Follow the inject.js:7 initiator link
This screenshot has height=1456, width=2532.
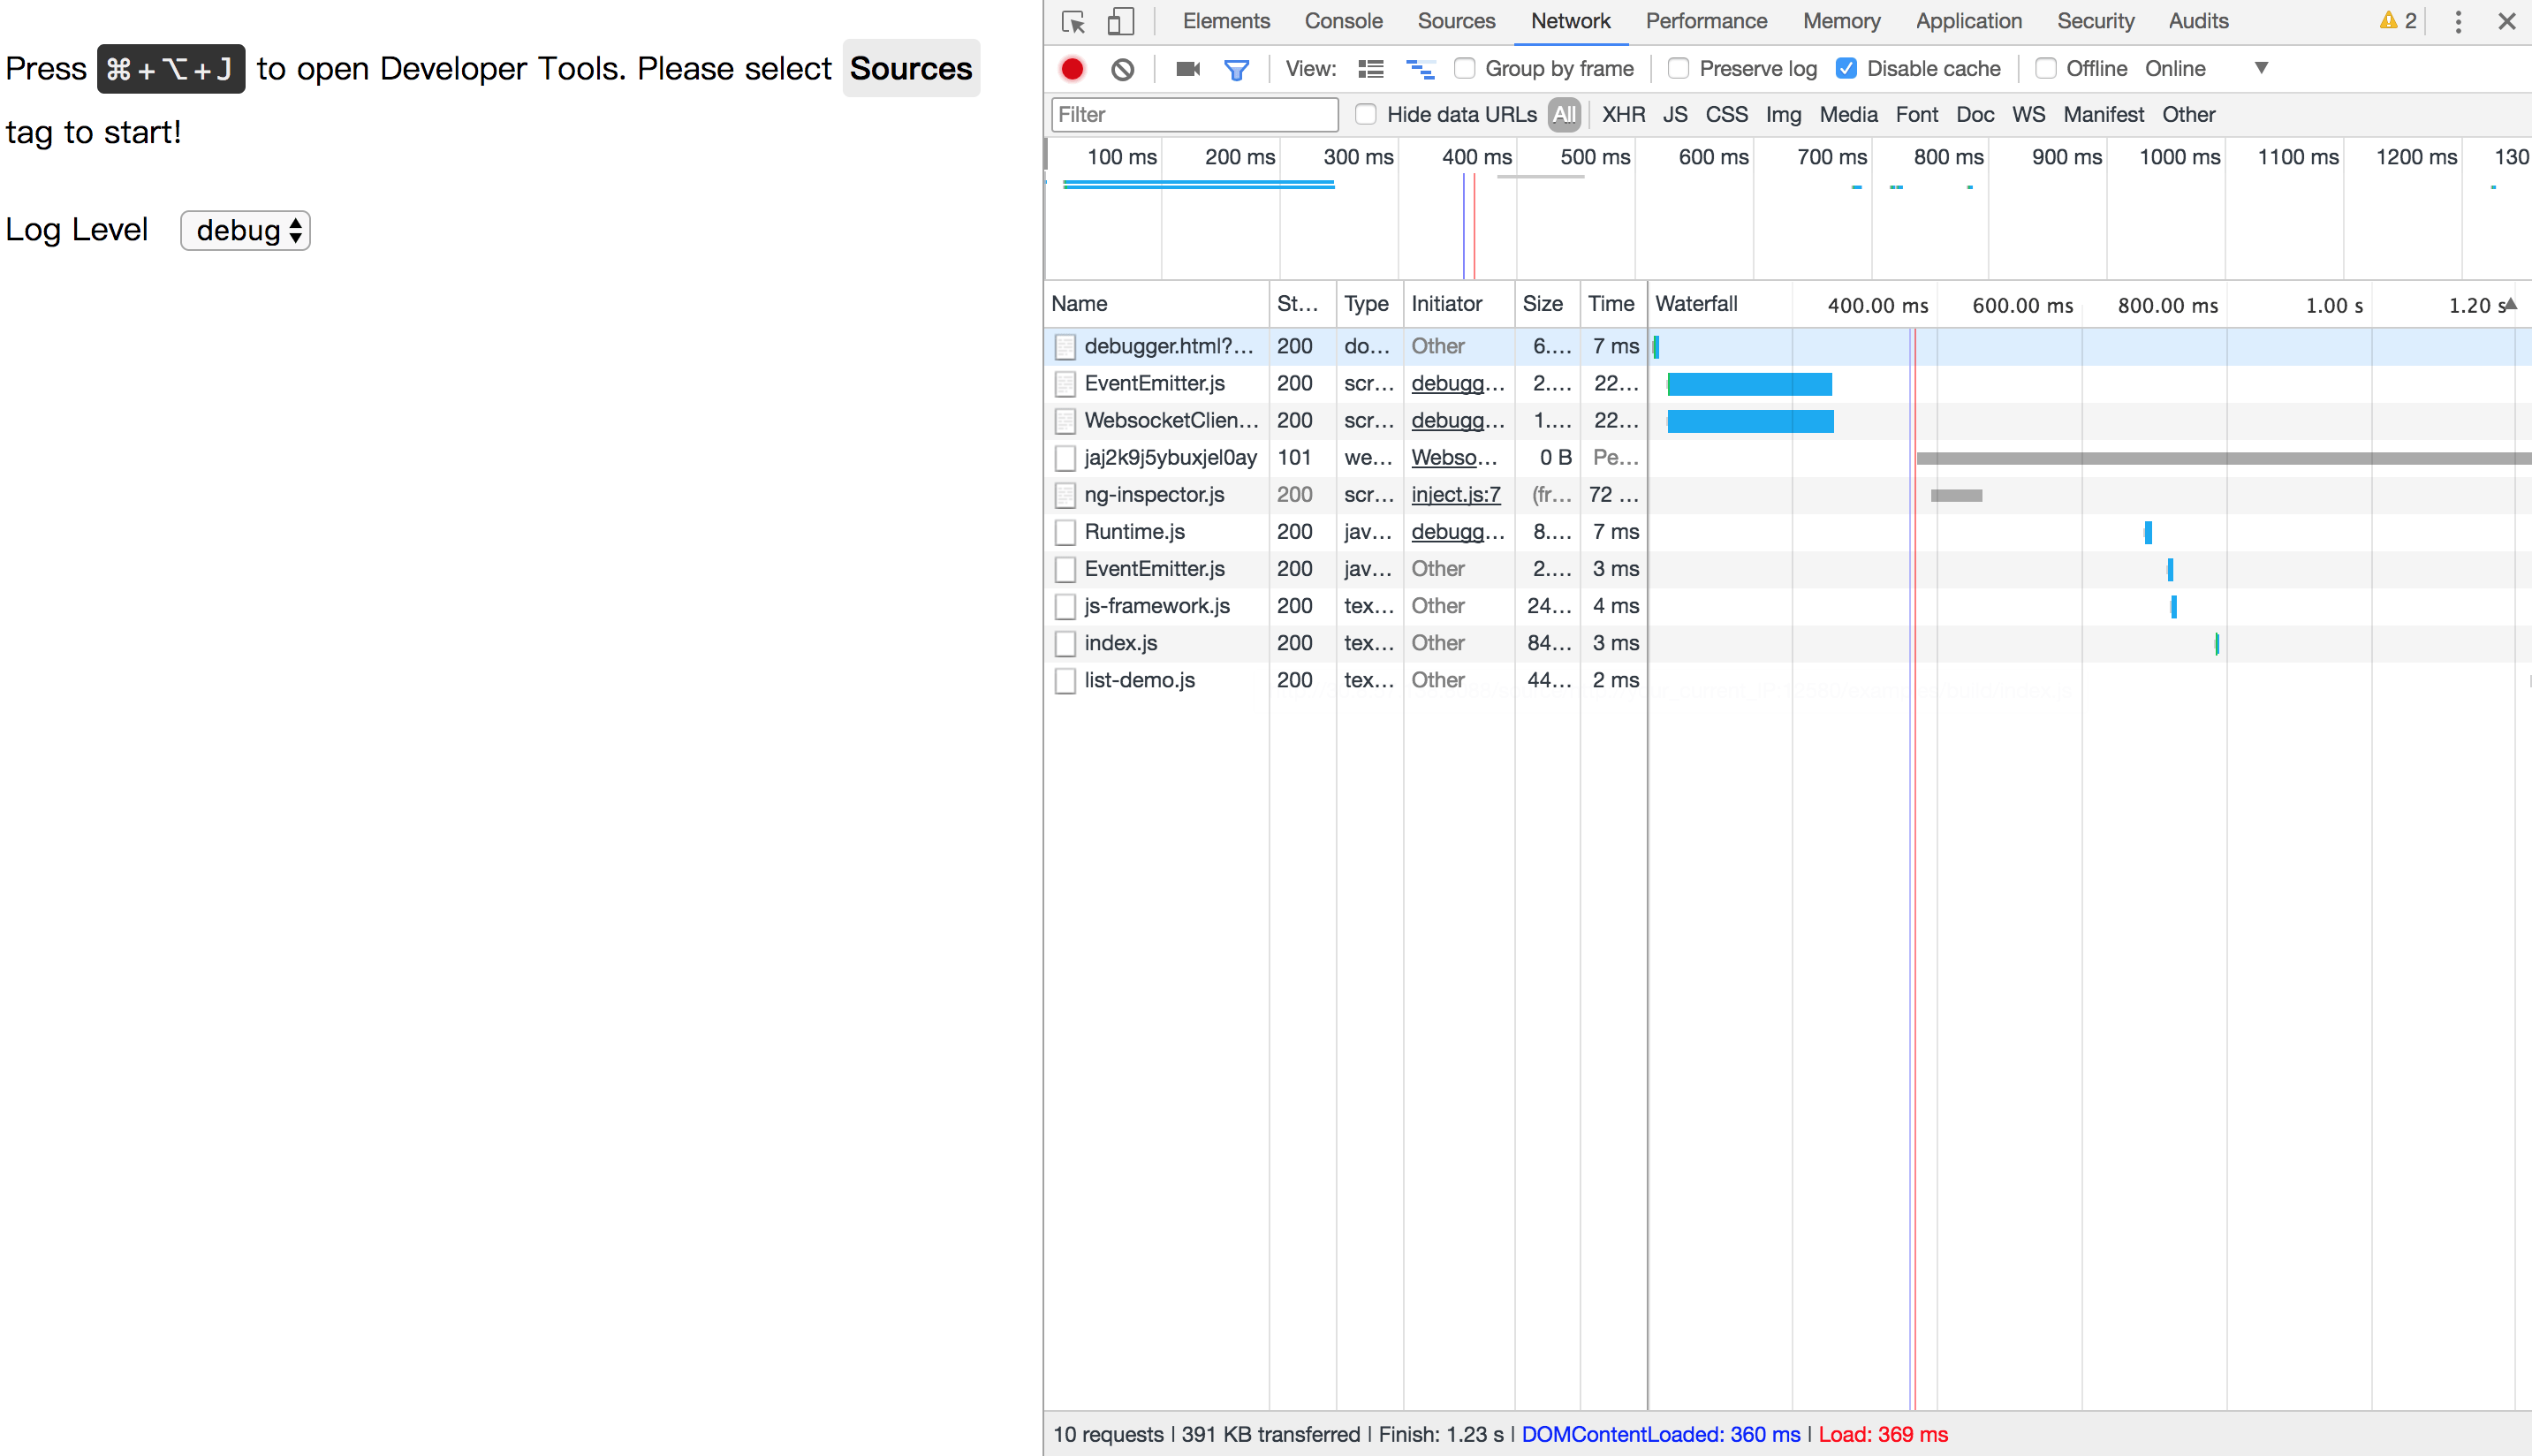coord(1455,495)
